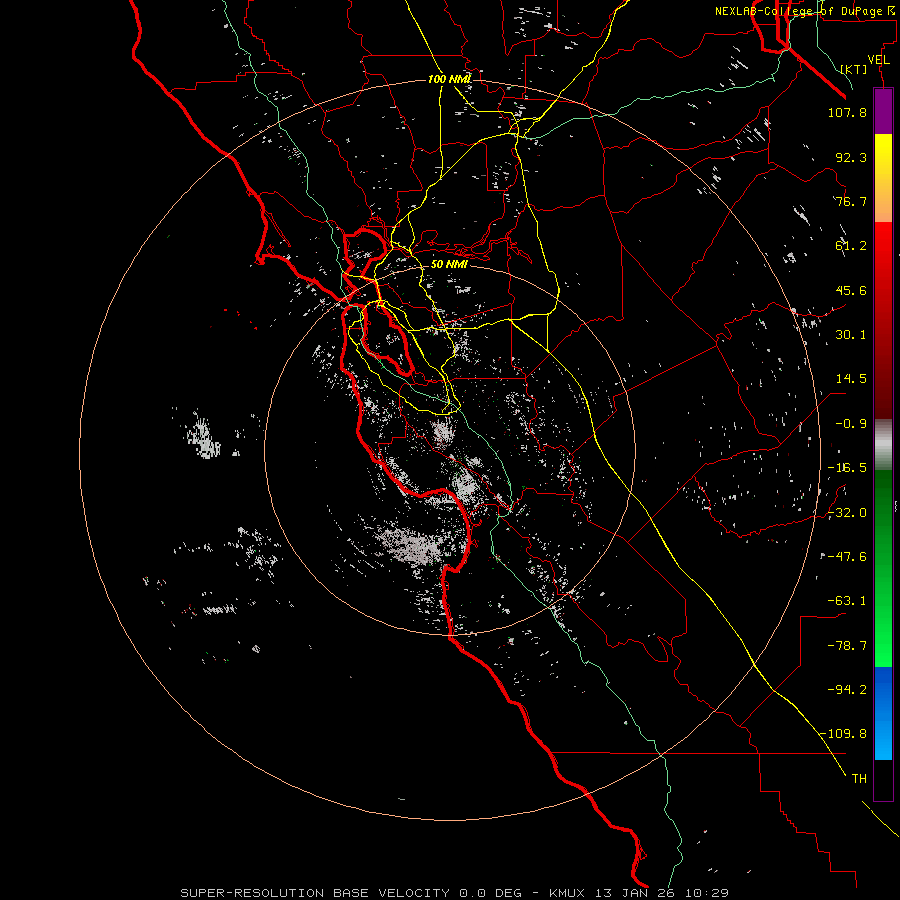The width and height of the screenshot is (900, 900).
Task: Select the 100 NMI range ring label
Action: click(x=449, y=79)
